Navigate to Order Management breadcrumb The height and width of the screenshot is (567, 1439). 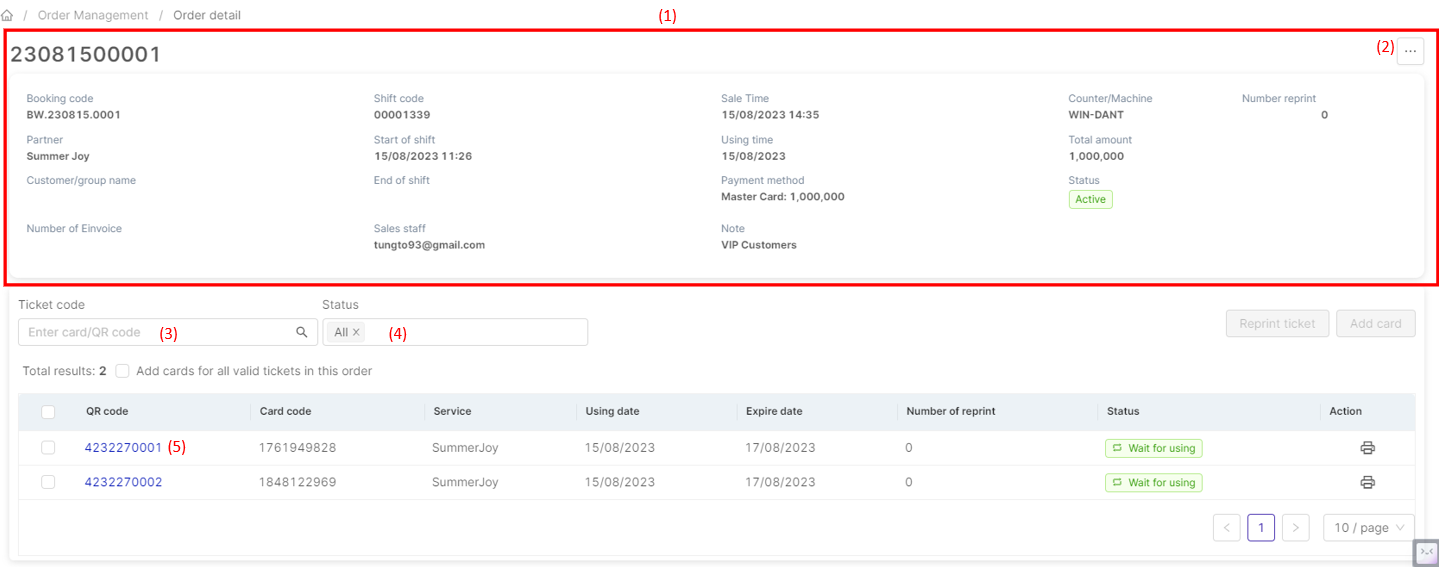tap(93, 16)
